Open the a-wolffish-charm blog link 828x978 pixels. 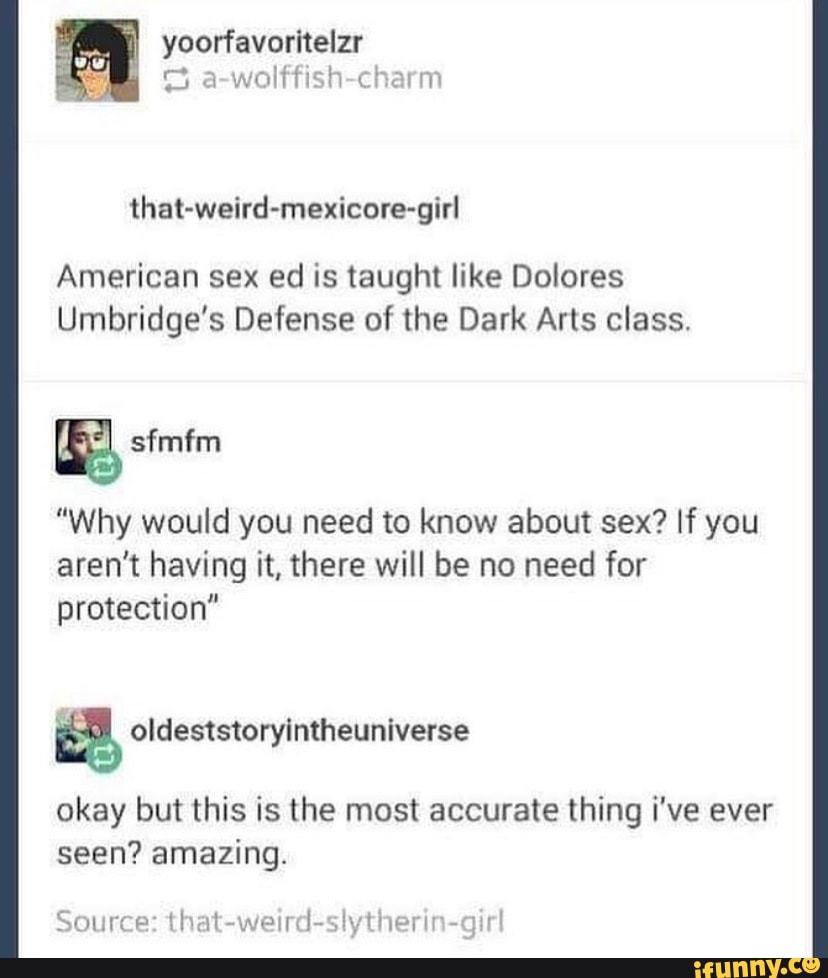point(322,79)
